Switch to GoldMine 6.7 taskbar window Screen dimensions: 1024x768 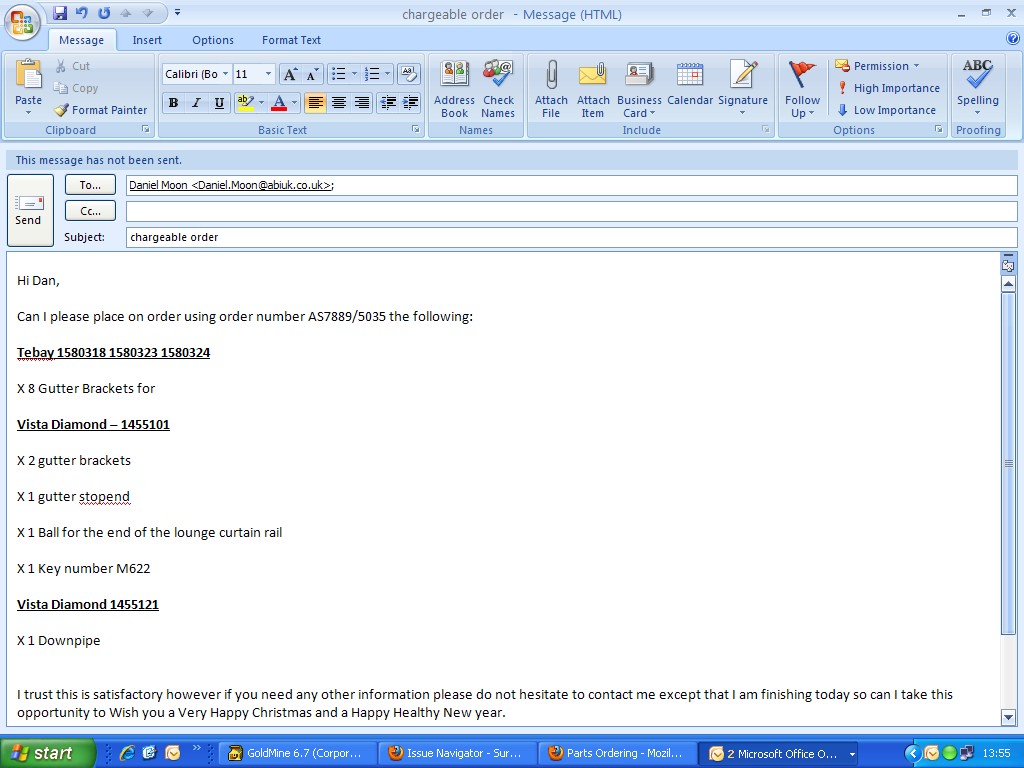point(296,753)
